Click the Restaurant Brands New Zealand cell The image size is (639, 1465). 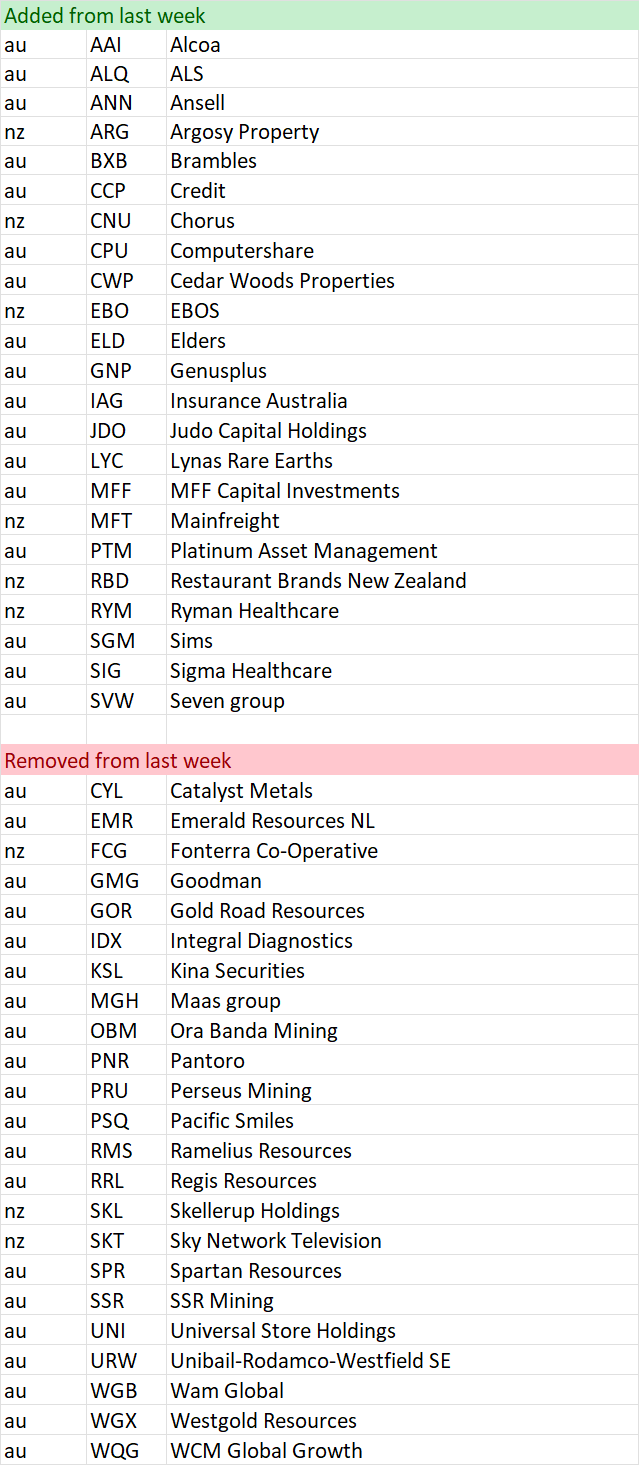click(402, 580)
